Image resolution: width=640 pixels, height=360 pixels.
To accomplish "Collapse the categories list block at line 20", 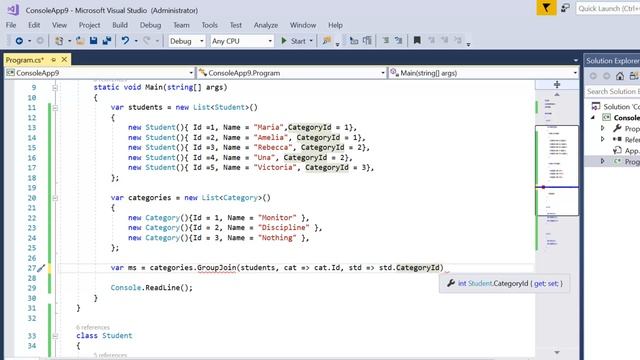I will tap(55, 198).
